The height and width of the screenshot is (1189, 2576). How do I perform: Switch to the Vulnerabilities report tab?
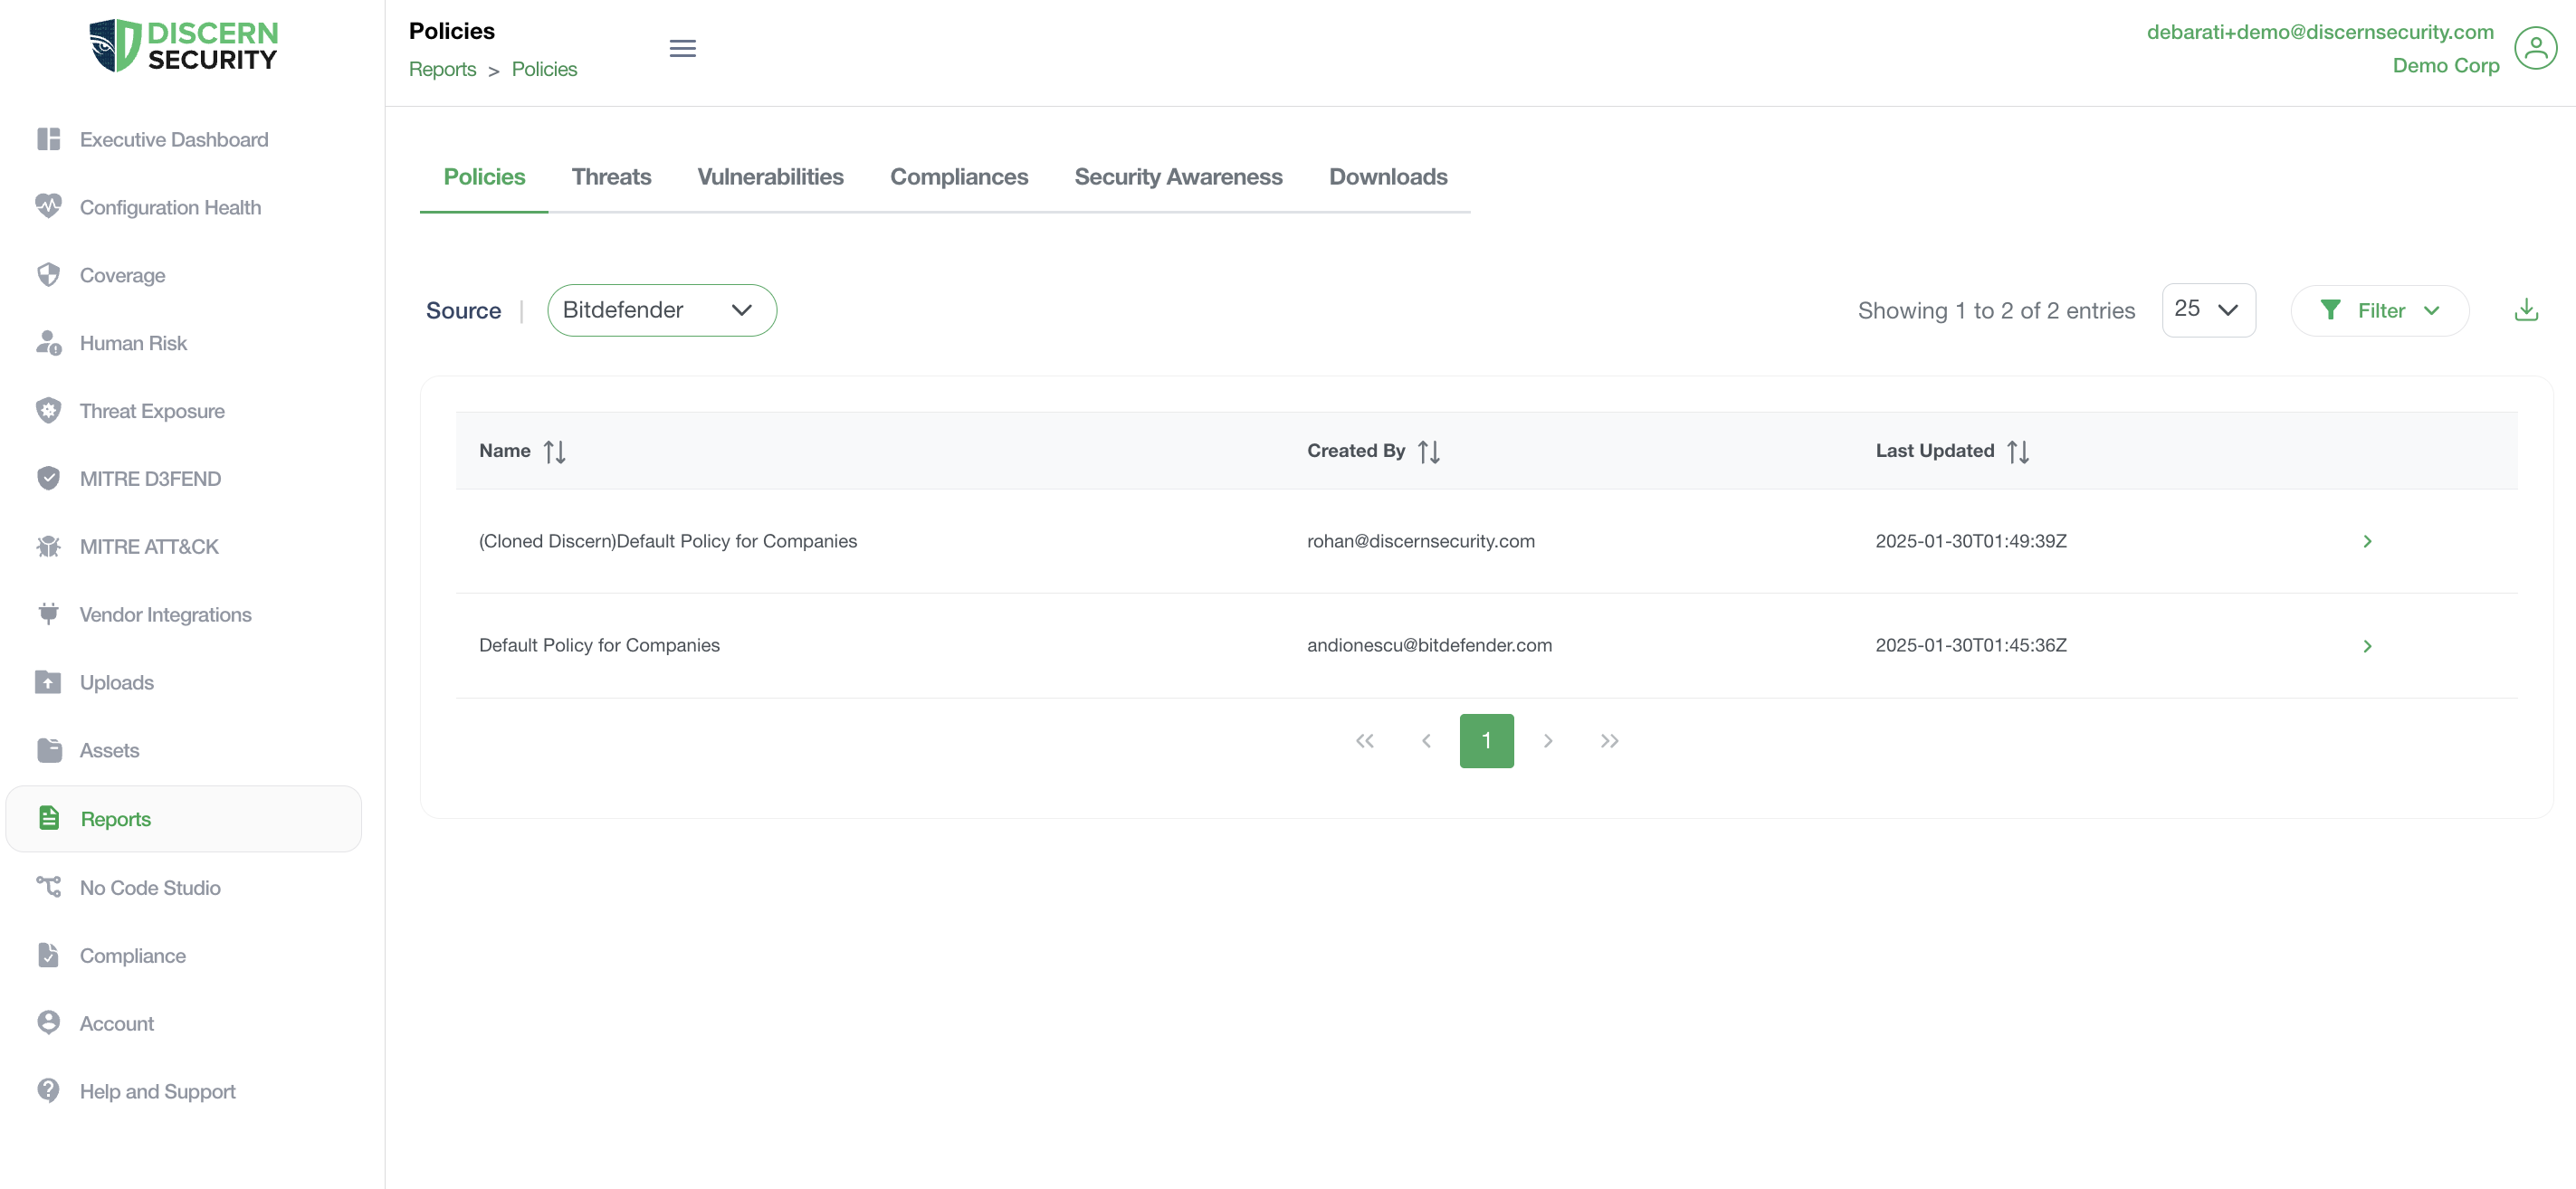[x=770, y=176]
